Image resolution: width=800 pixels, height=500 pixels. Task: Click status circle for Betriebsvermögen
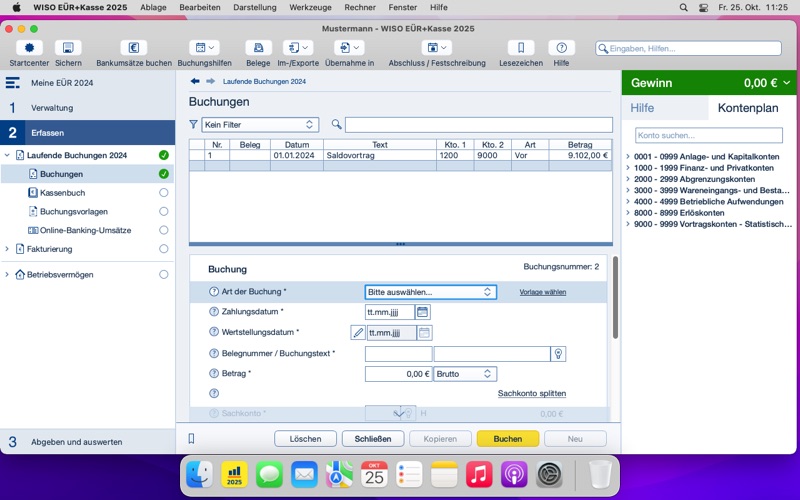click(163, 274)
